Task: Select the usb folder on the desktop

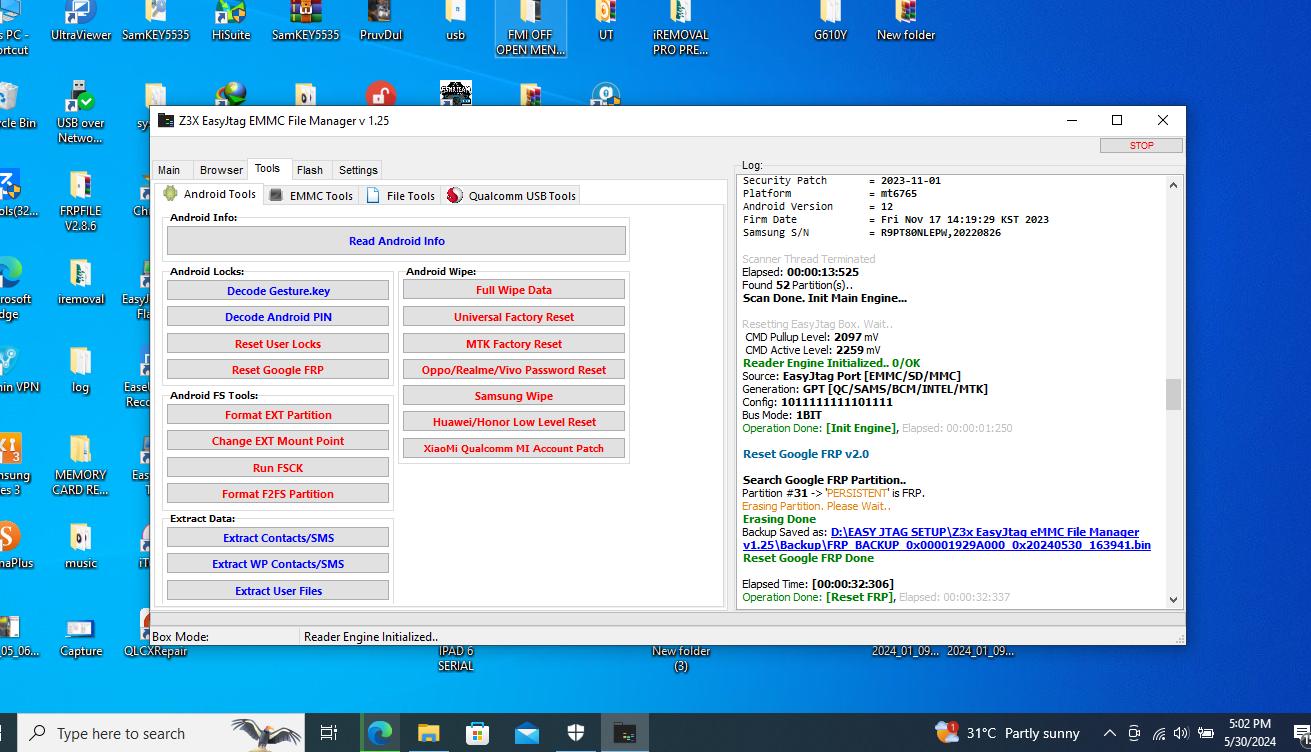Action: click(455, 20)
